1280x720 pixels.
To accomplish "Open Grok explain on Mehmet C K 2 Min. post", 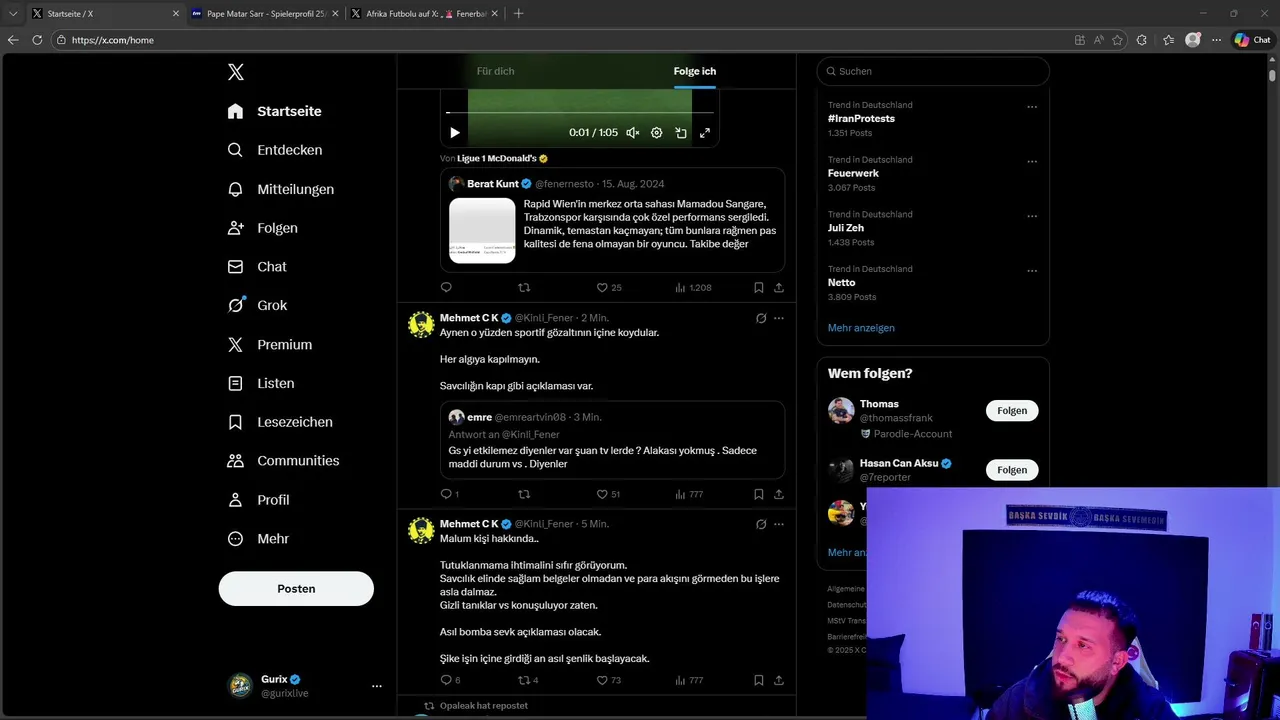I will tap(761, 318).
